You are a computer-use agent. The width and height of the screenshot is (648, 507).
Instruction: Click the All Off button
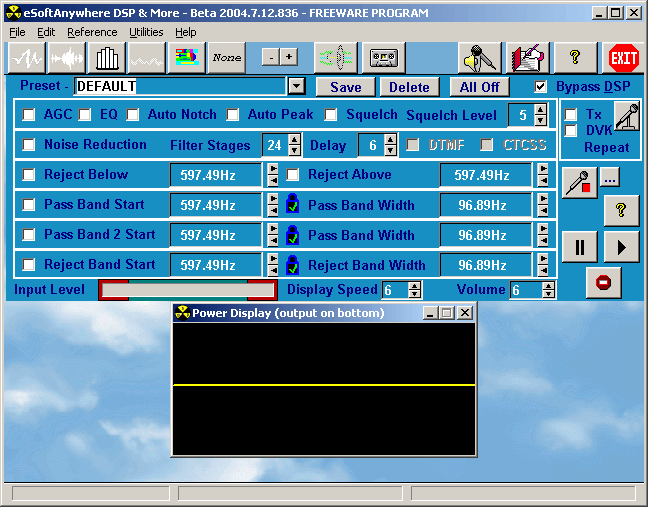[x=479, y=87]
